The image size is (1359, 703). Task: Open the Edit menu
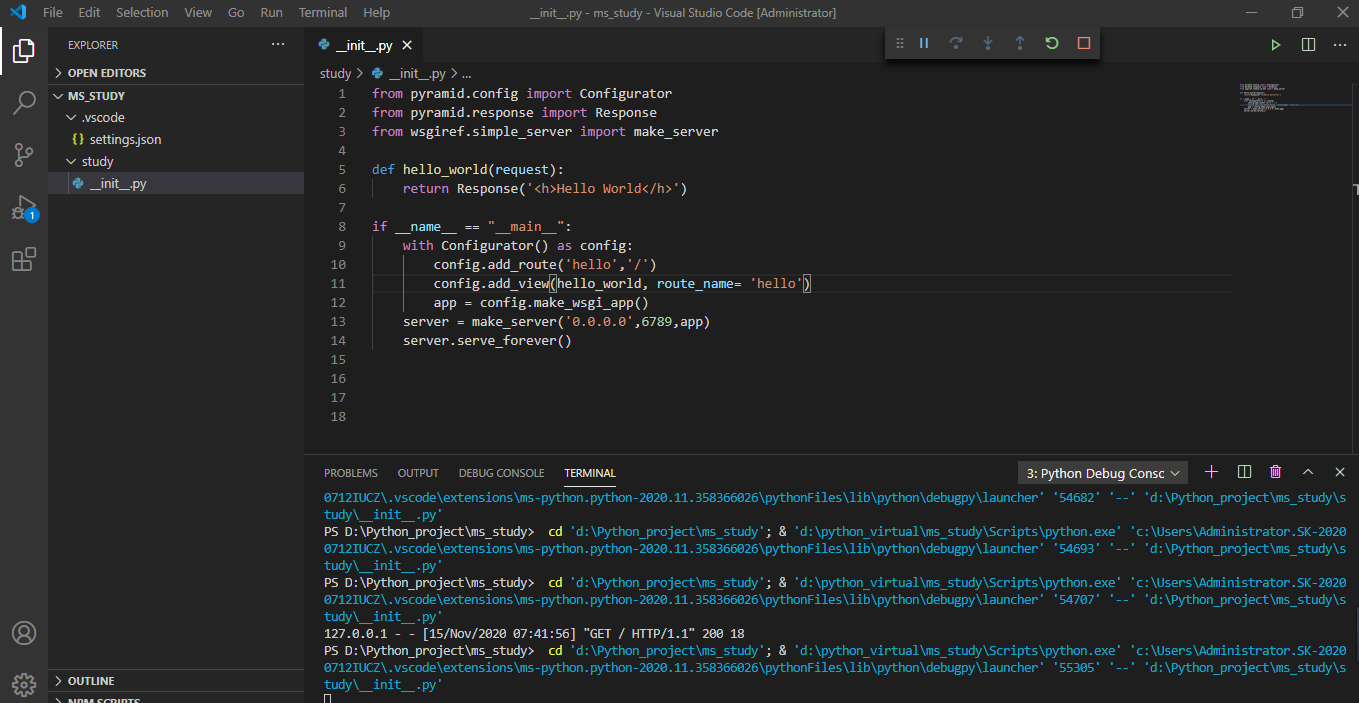tap(89, 13)
